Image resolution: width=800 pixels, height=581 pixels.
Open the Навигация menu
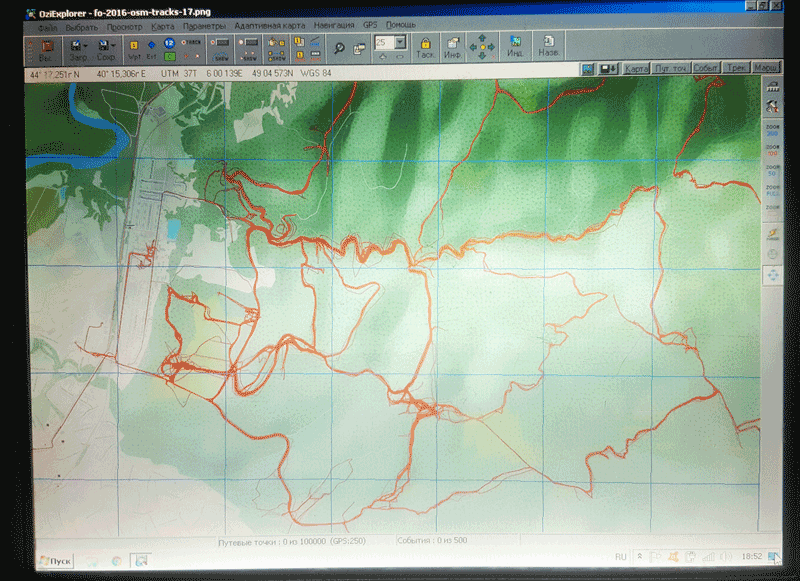point(336,25)
